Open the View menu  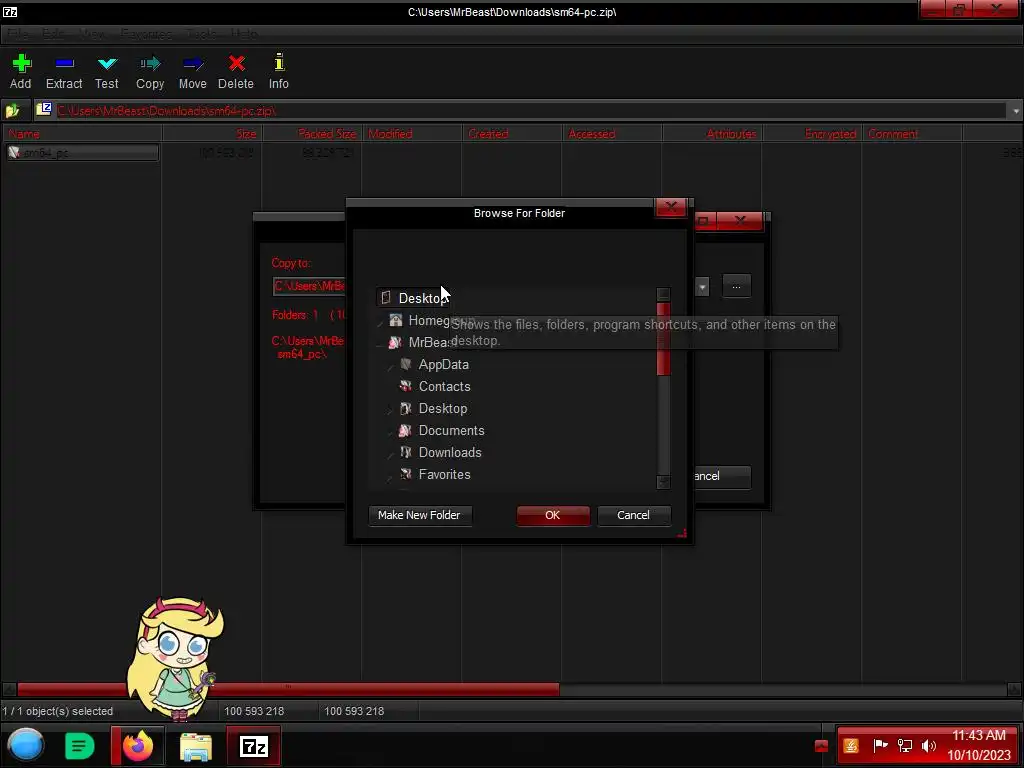93,34
